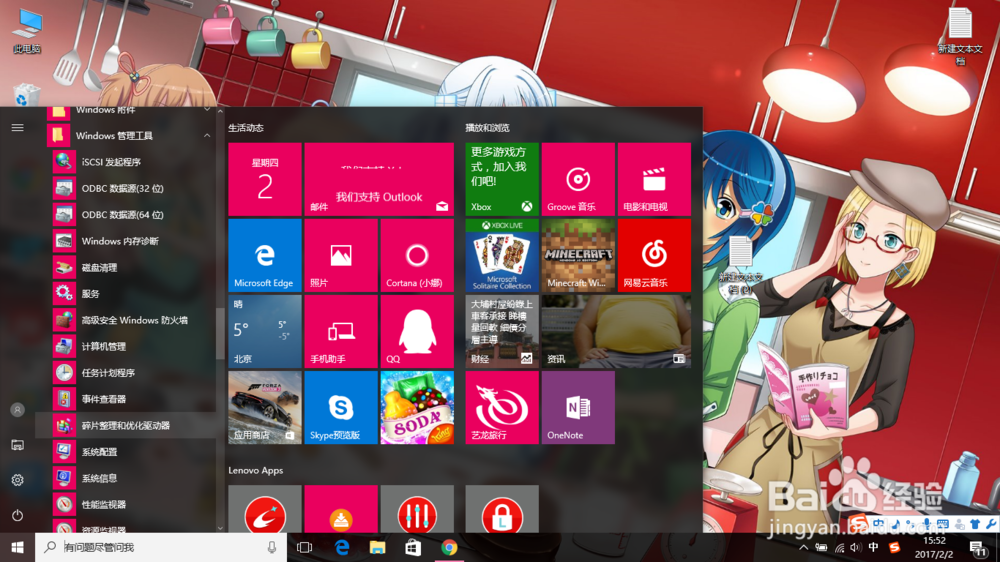
Task: Launch the 艺龙旅行 tile
Action: click(x=502, y=408)
